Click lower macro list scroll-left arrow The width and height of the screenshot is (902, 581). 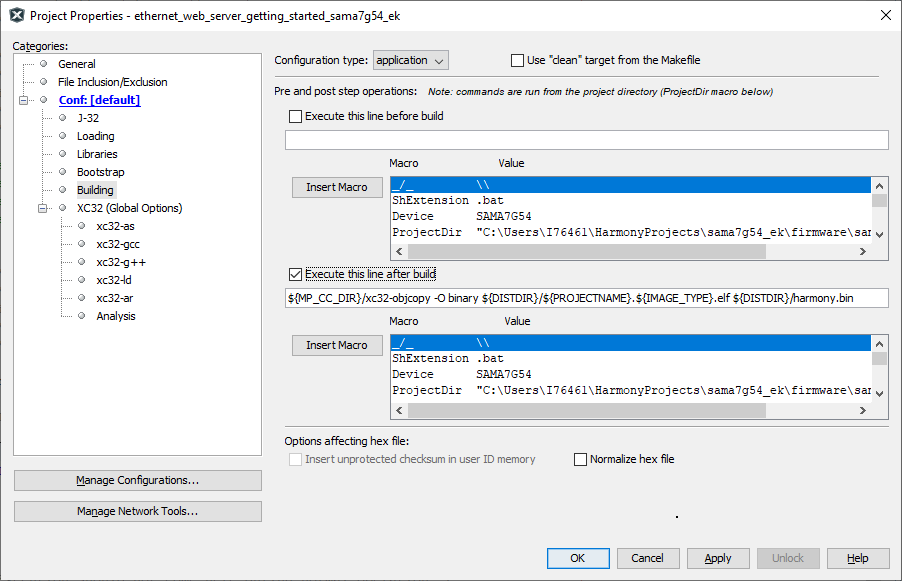pos(399,410)
